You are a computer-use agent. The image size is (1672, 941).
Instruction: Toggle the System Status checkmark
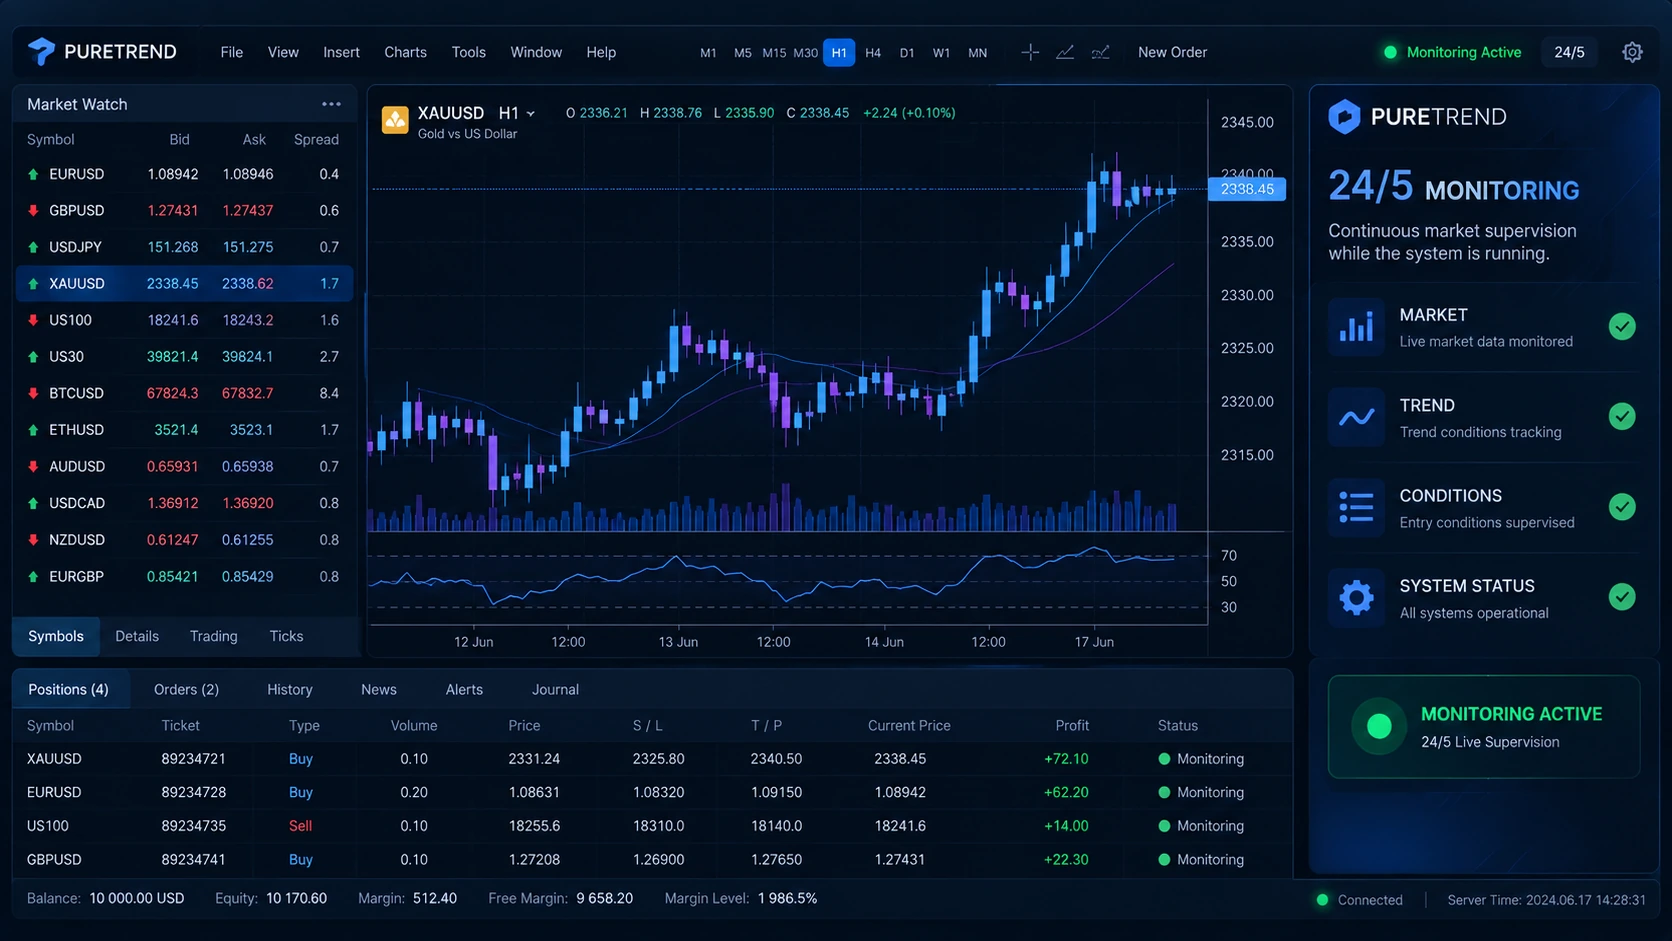(1622, 597)
